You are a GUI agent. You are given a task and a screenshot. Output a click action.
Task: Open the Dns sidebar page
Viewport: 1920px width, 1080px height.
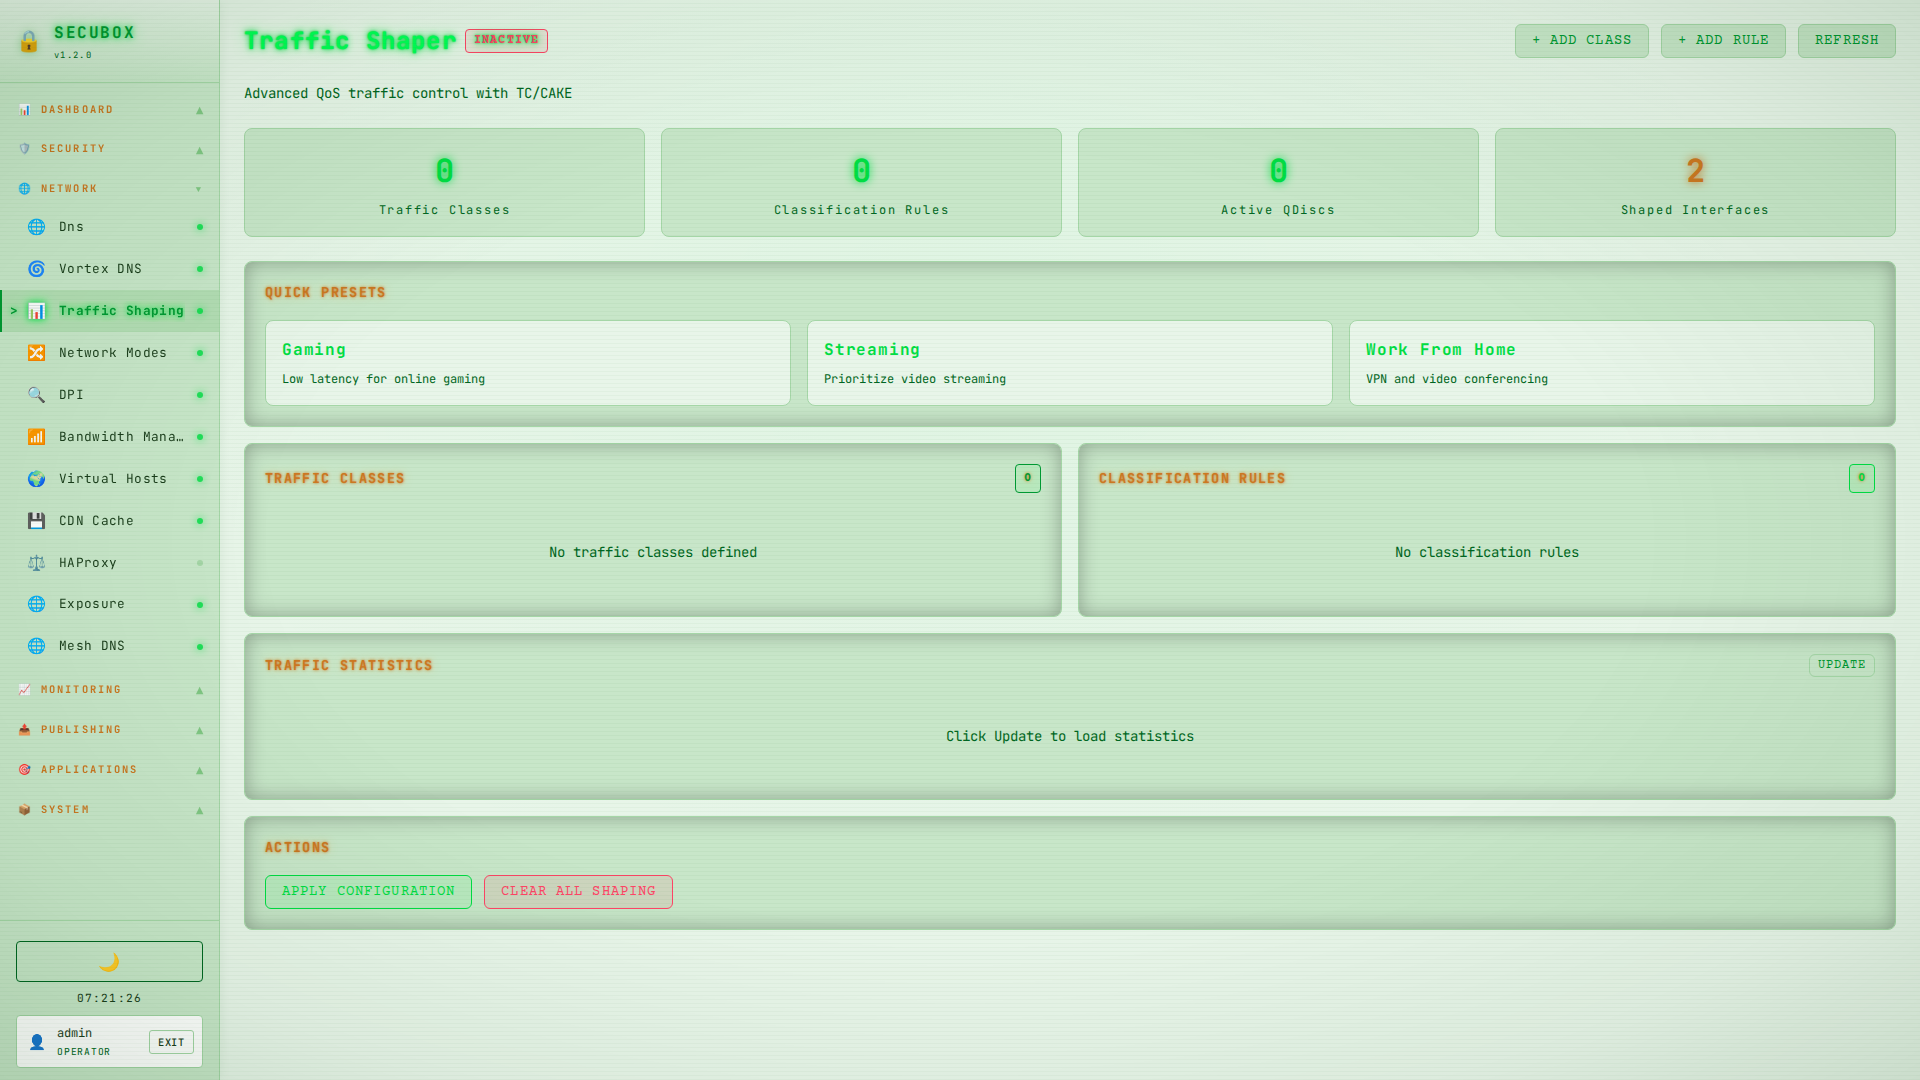click(71, 227)
